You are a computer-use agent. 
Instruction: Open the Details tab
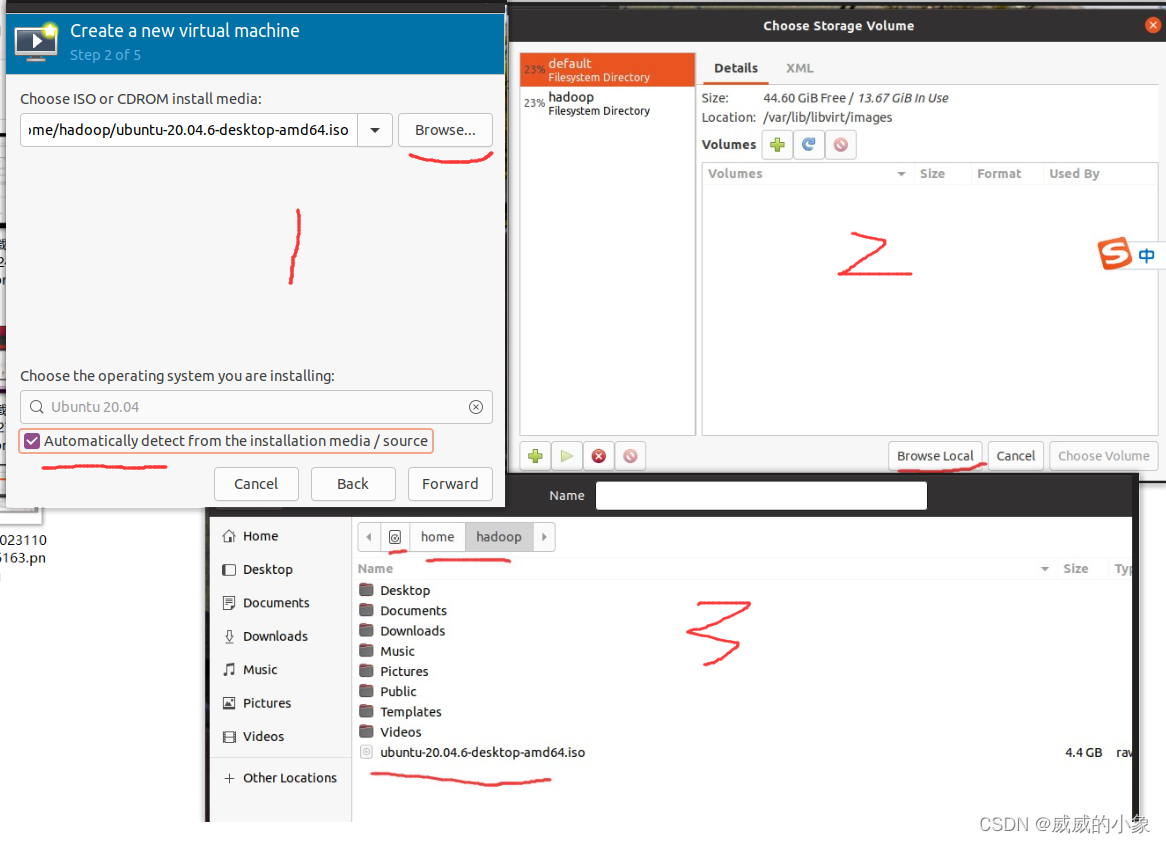(736, 68)
